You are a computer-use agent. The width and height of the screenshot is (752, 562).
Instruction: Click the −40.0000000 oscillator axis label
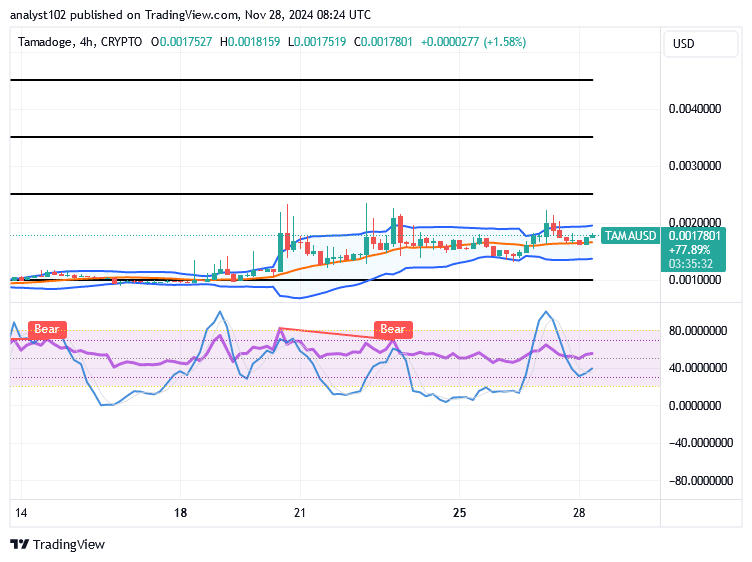tap(701, 443)
